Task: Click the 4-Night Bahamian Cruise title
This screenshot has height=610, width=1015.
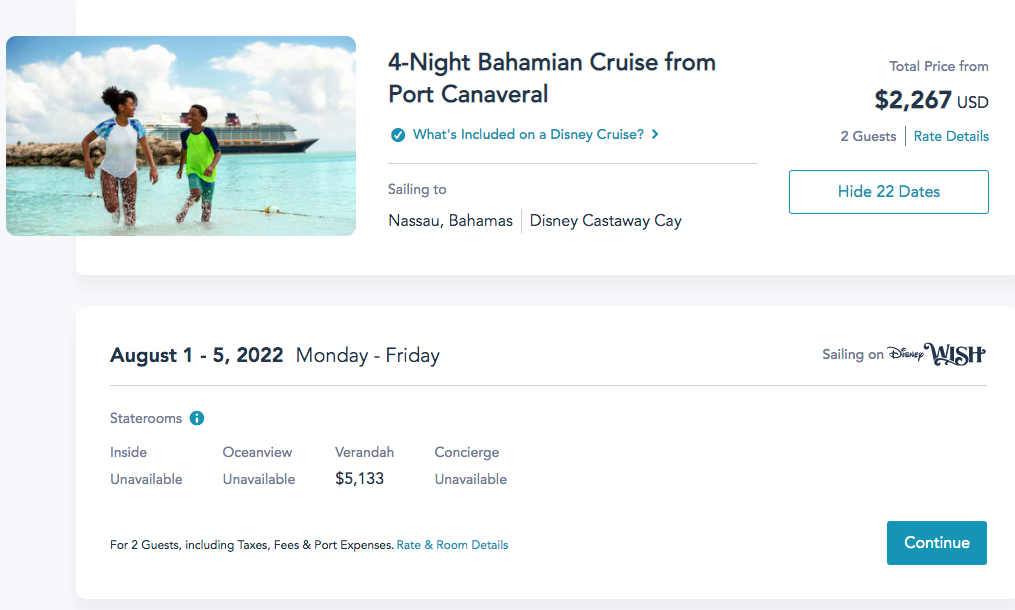Action: click(551, 78)
